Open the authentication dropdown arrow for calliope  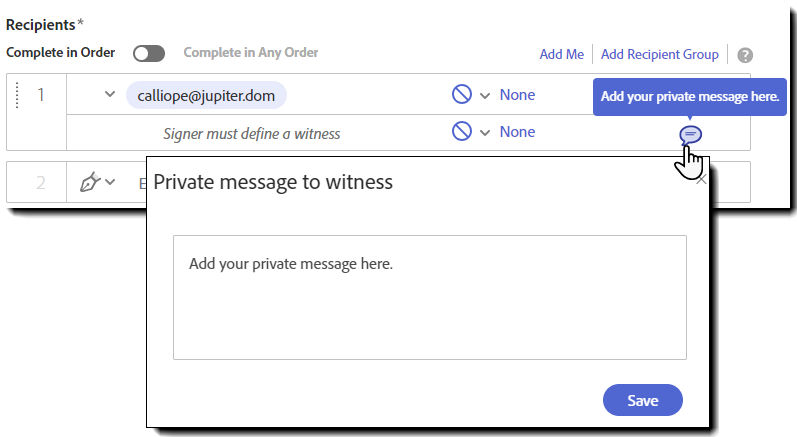485,96
